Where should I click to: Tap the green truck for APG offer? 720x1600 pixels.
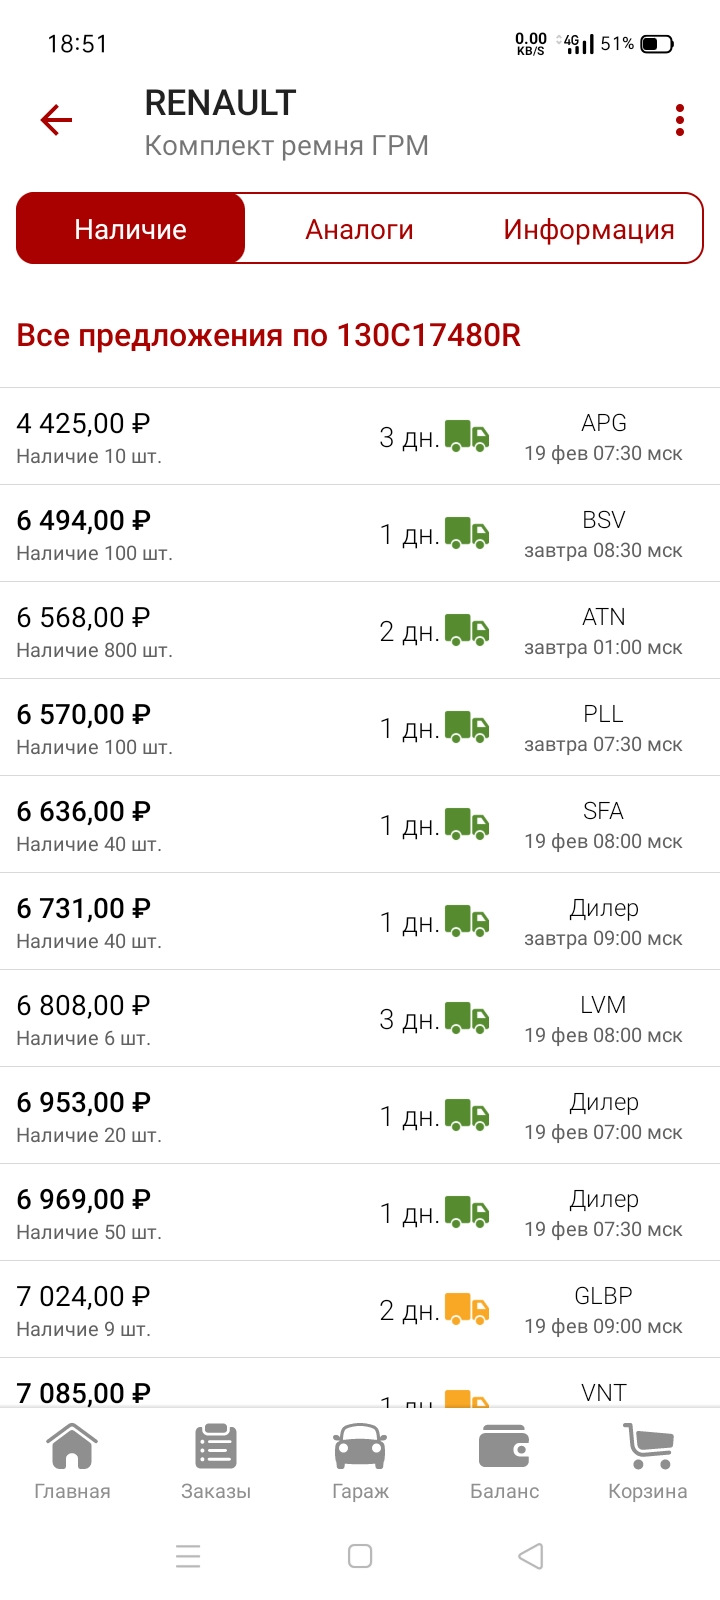click(467, 436)
